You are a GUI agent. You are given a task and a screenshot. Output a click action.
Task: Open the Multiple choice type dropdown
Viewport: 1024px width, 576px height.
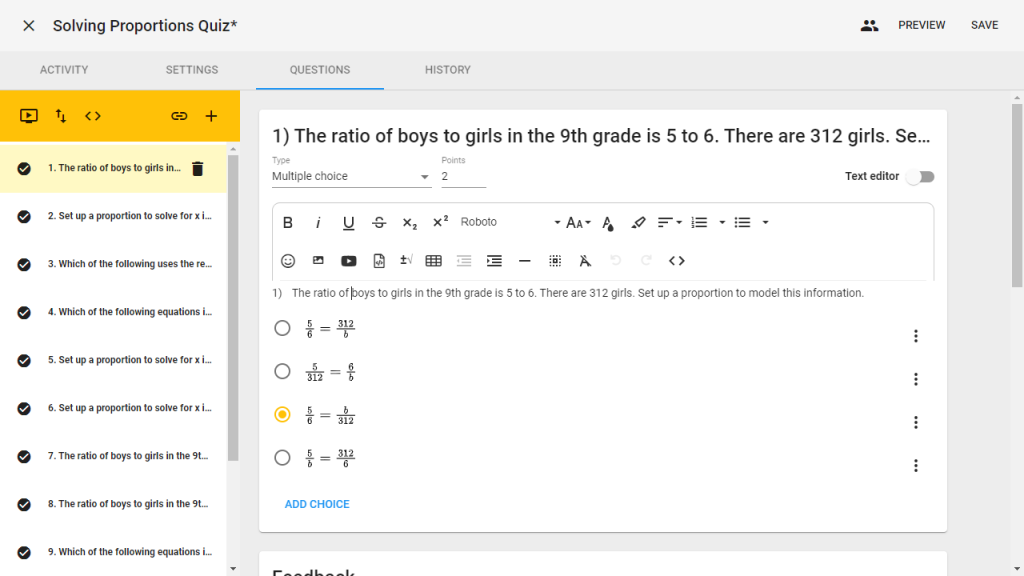(350, 177)
